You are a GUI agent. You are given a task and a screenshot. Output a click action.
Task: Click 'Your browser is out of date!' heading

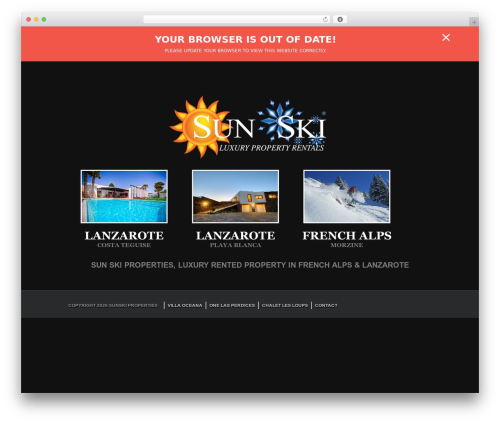[245, 39]
